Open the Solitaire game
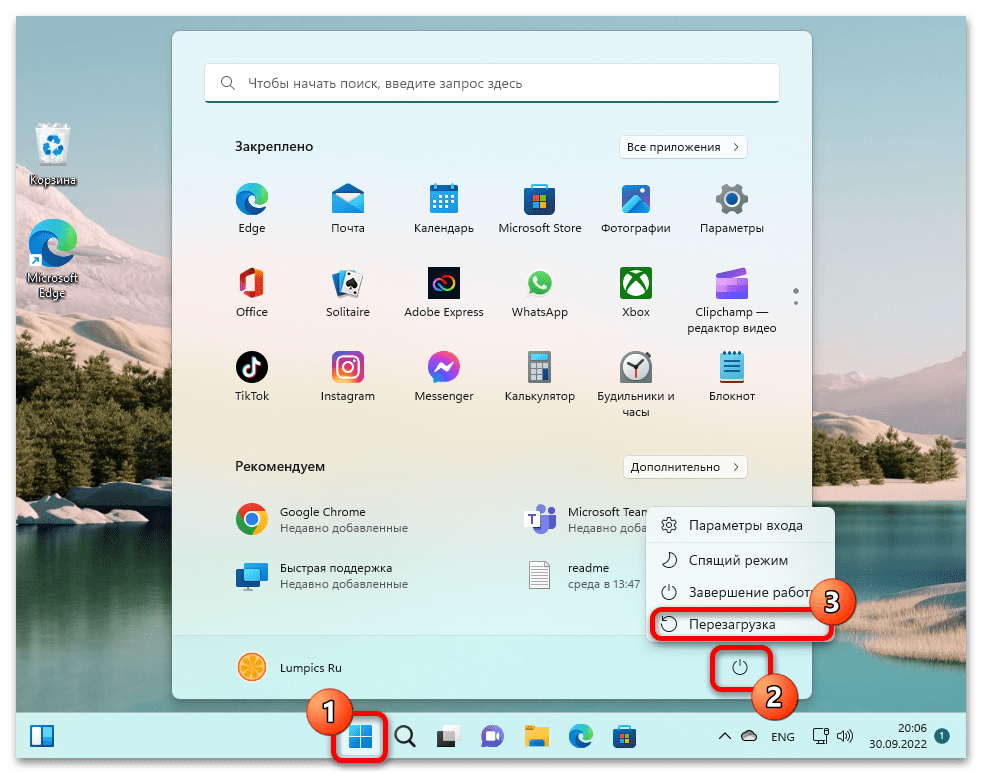 tap(348, 293)
